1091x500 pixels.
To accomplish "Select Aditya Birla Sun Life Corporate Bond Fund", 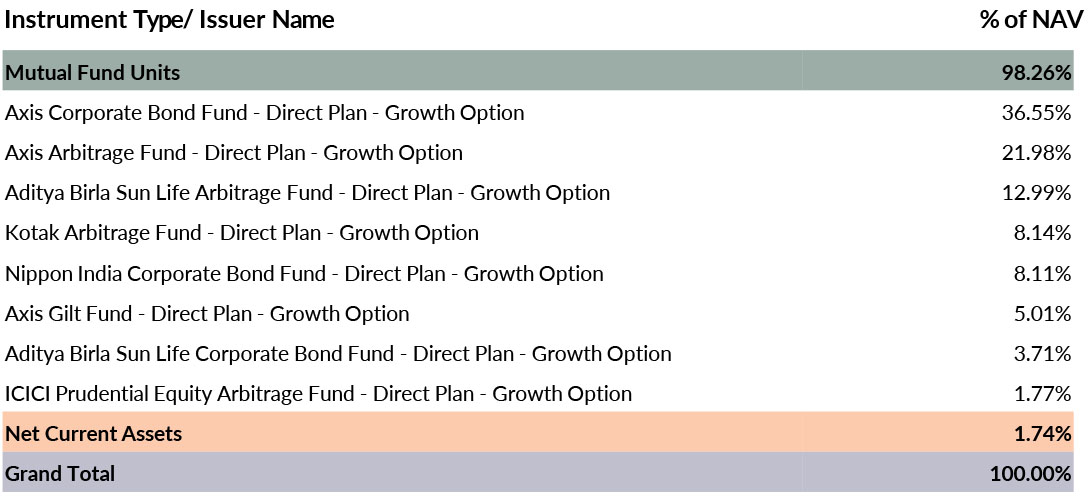I will (338, 354).
